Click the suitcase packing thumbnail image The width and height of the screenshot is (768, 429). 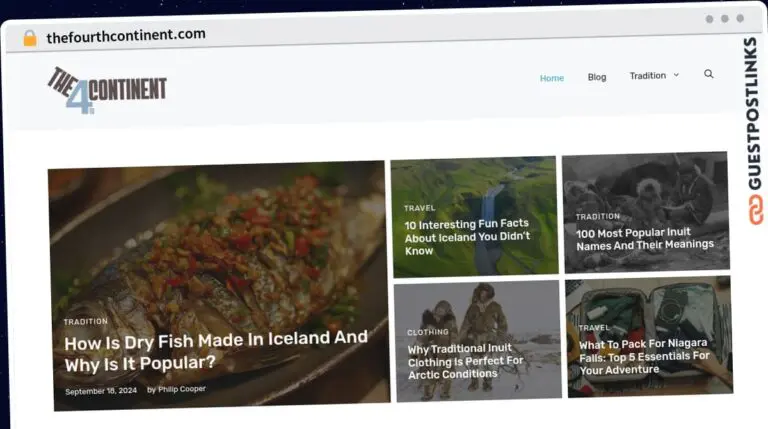click(x=650, y=300)
